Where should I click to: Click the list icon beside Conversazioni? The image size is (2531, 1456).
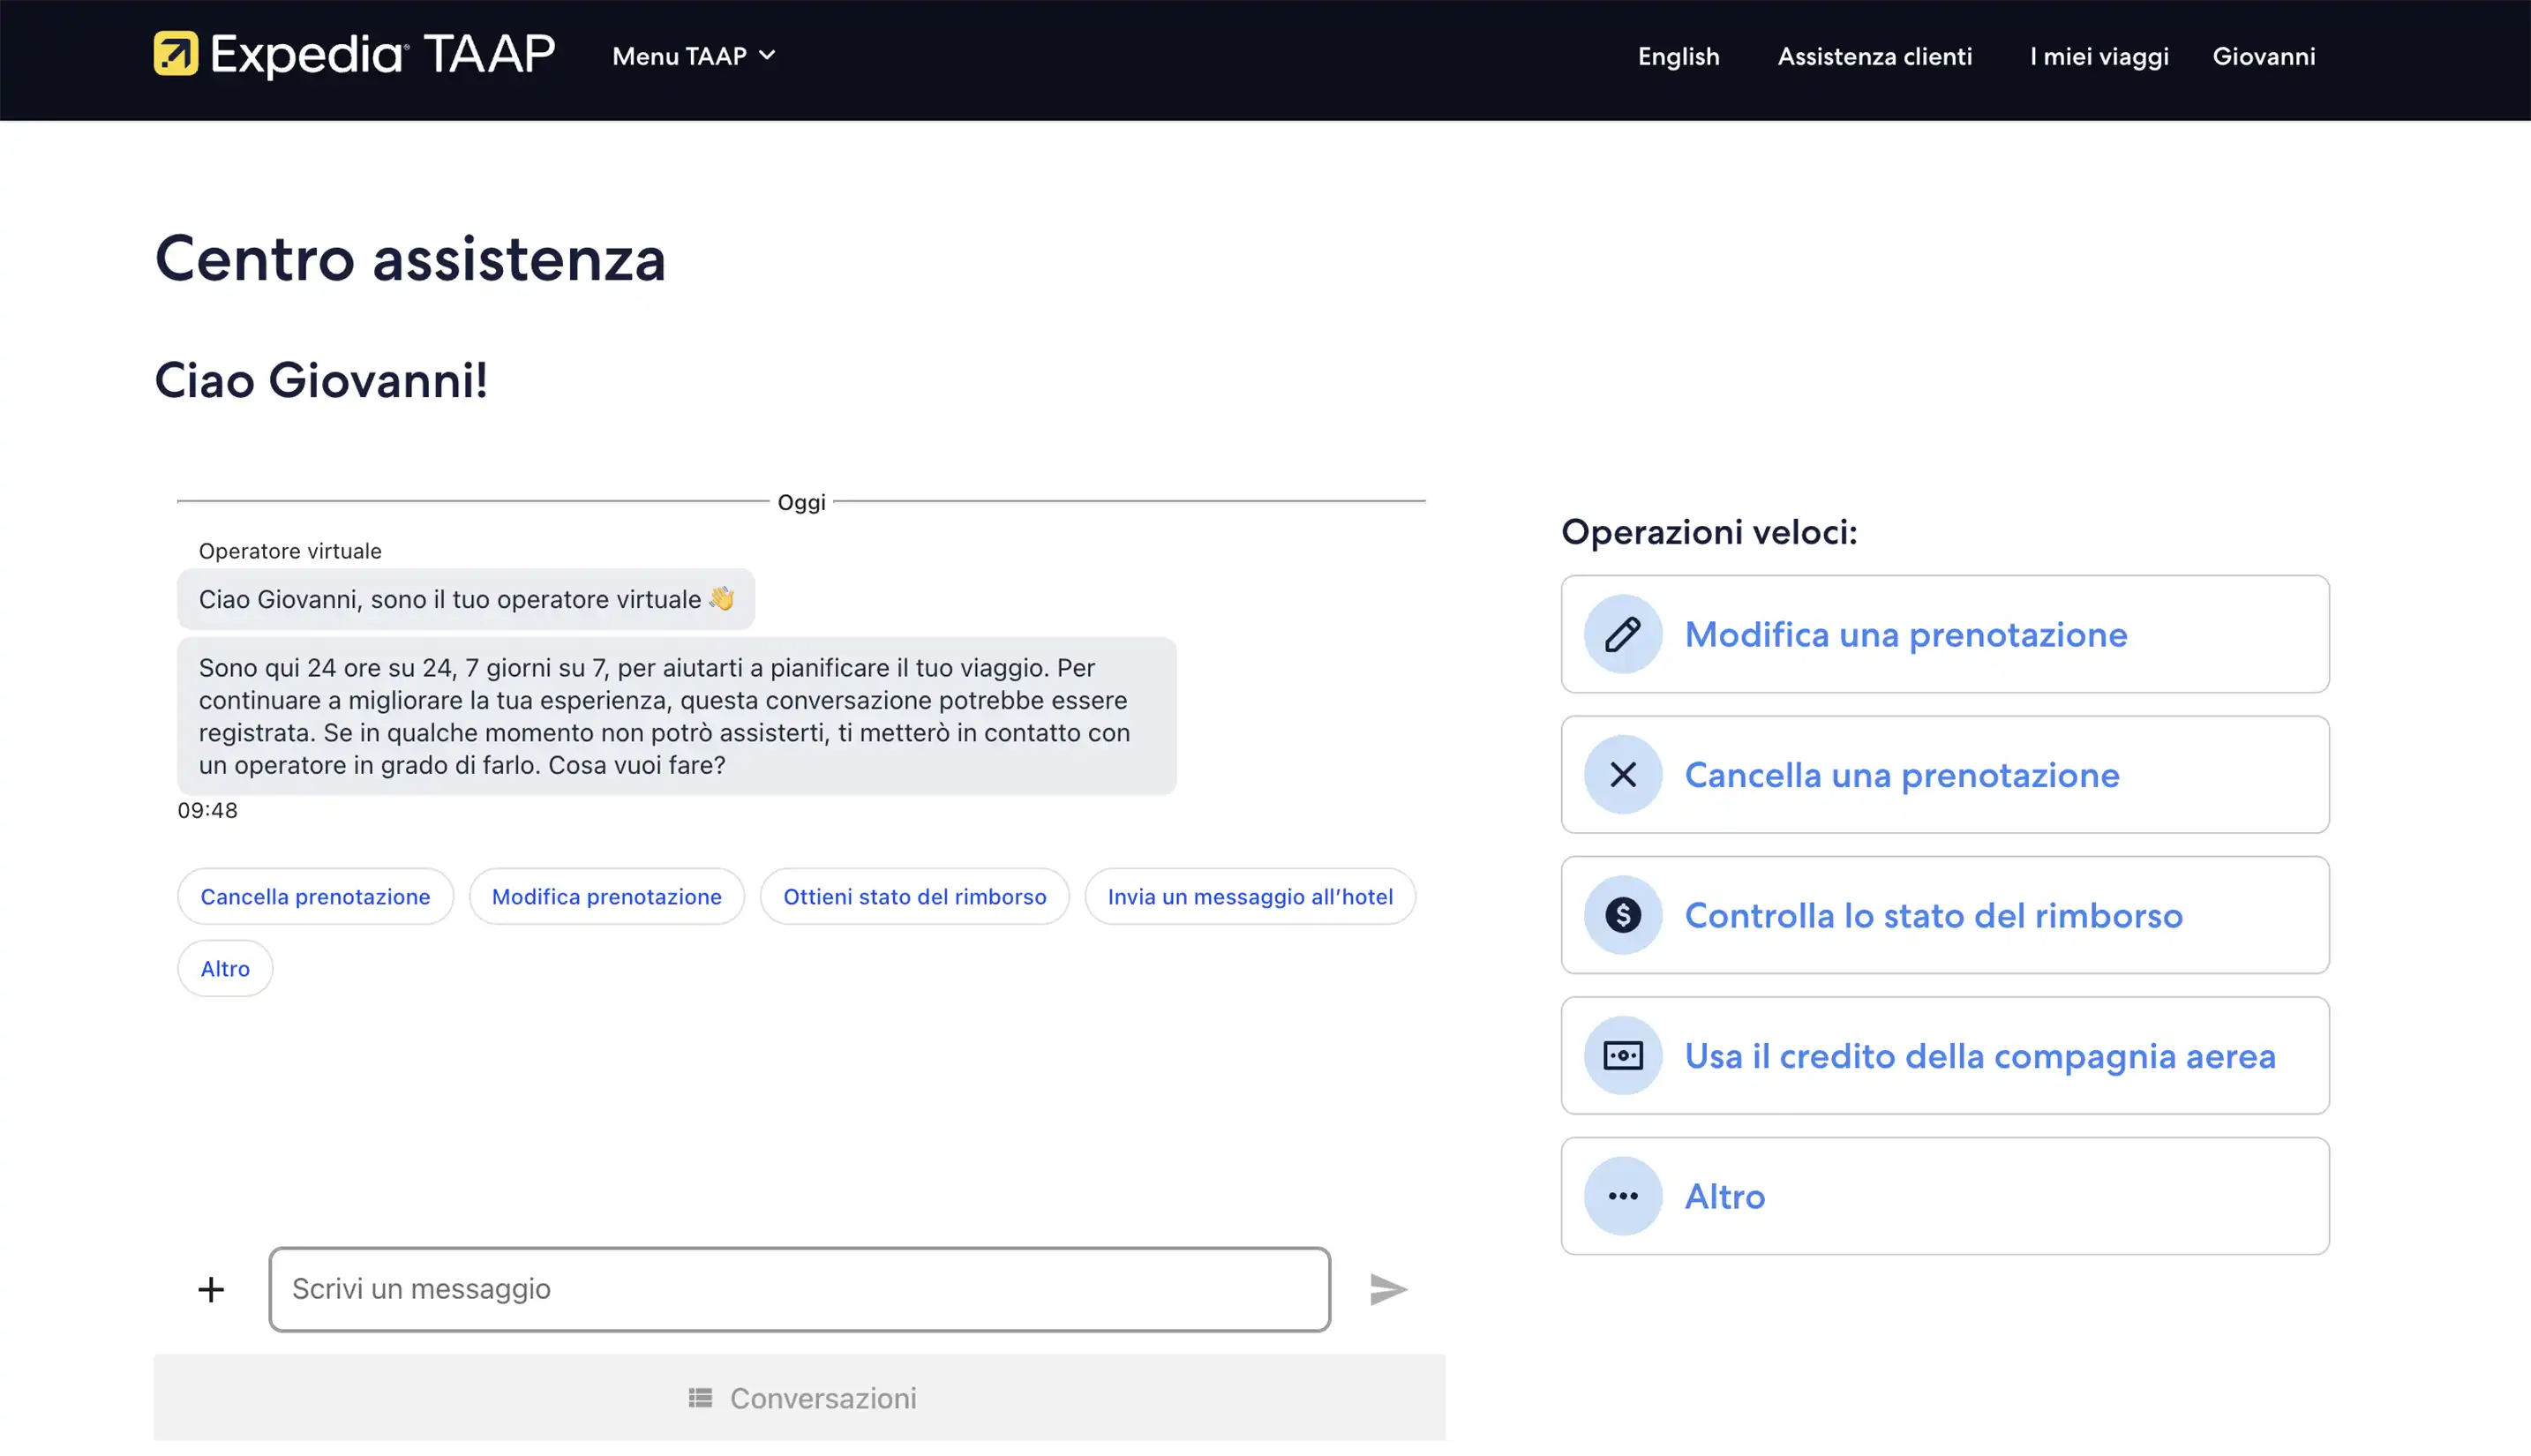[700, 1397]
